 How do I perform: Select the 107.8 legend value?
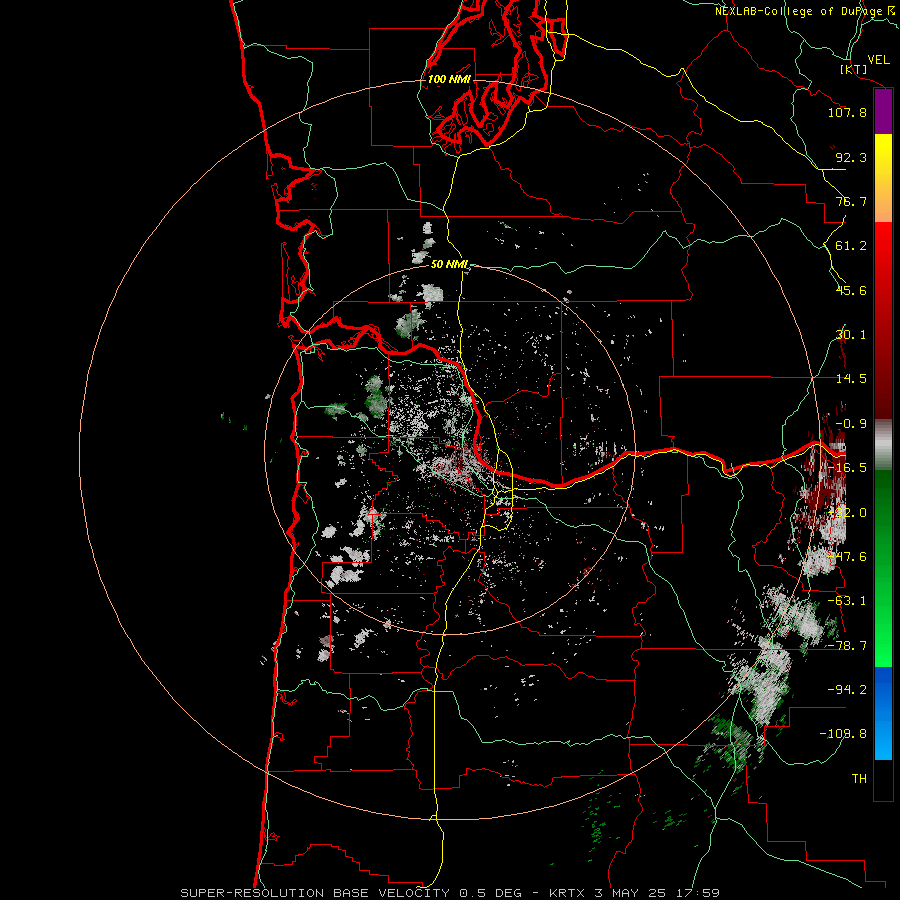point(847,112)
